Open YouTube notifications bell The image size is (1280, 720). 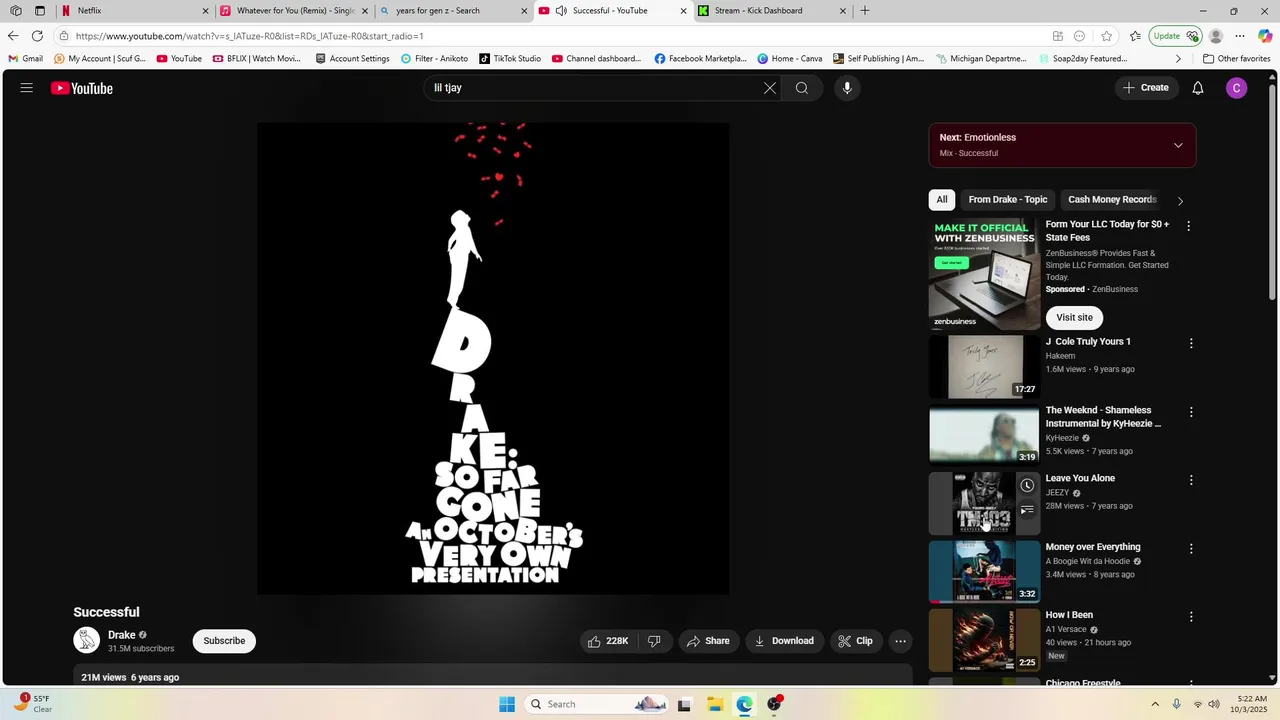[1198, 88]
